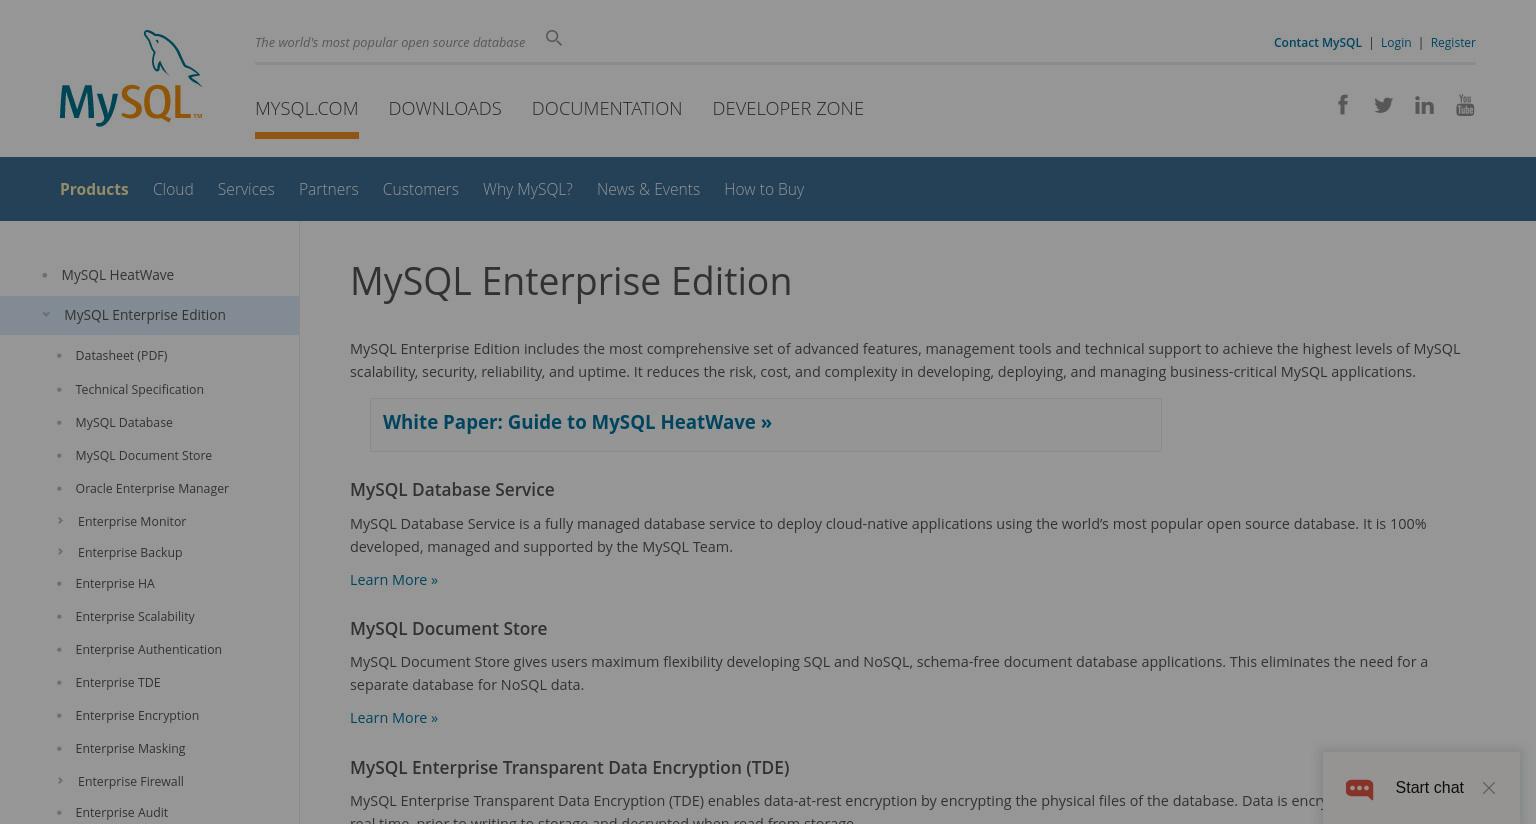The width and height of the screenshot is (1536, 824).
Task: Click the MySQL Database Service heading
Action: 452,490
